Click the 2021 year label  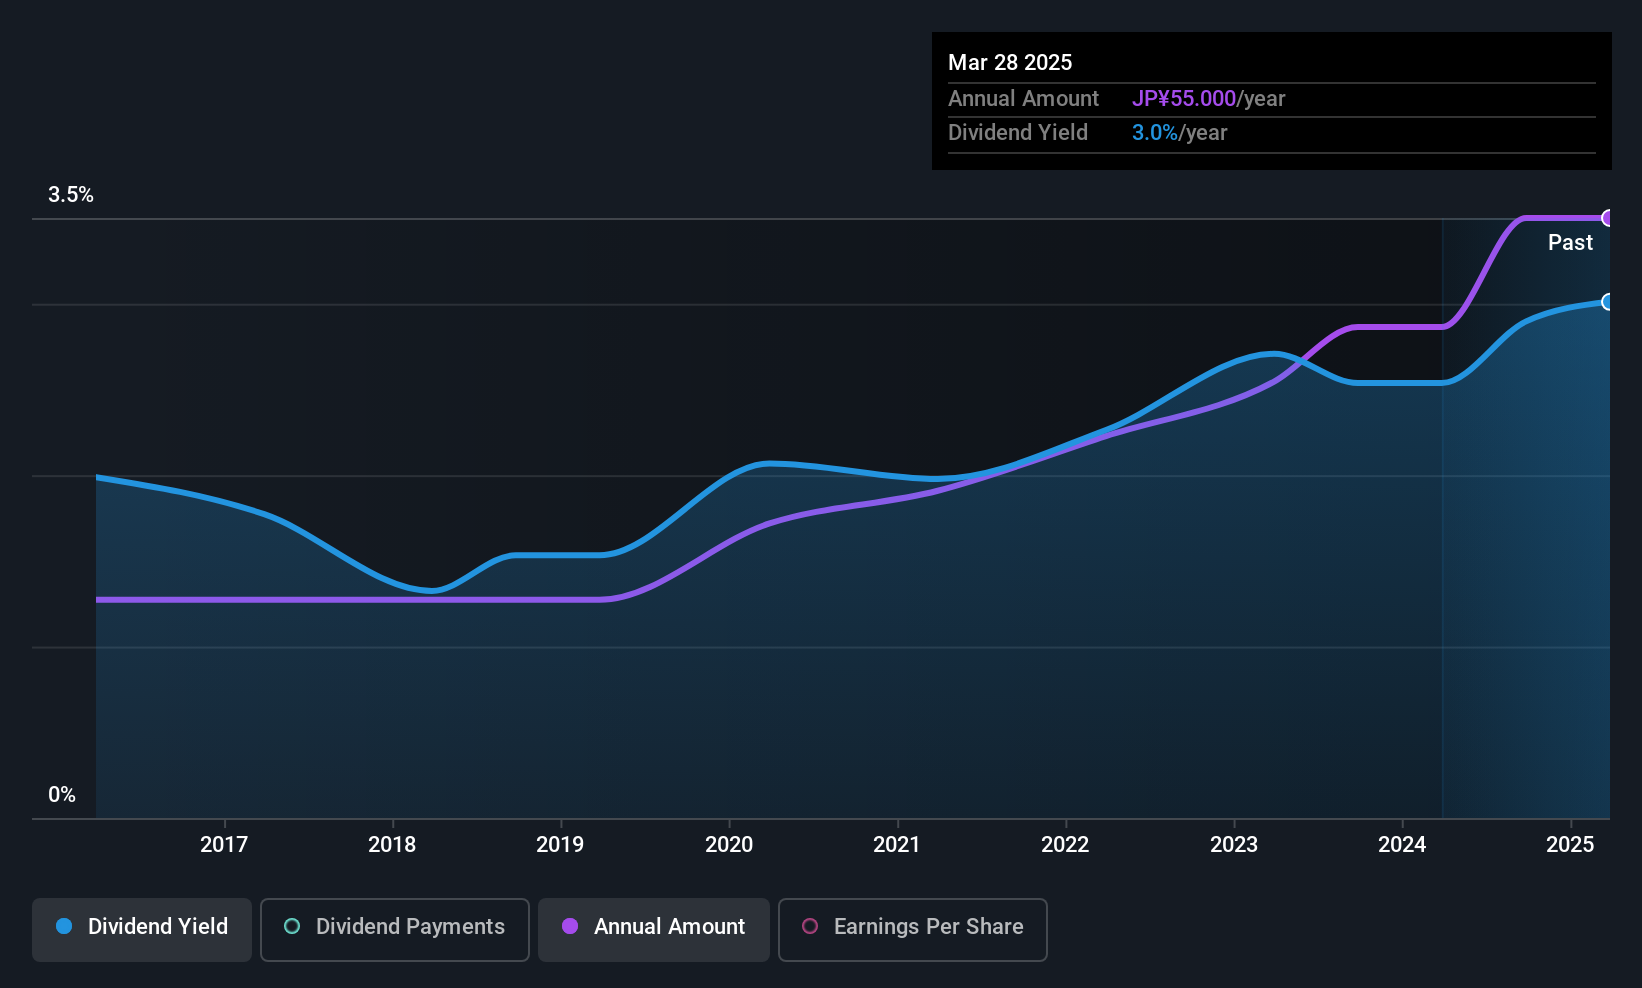897,845
